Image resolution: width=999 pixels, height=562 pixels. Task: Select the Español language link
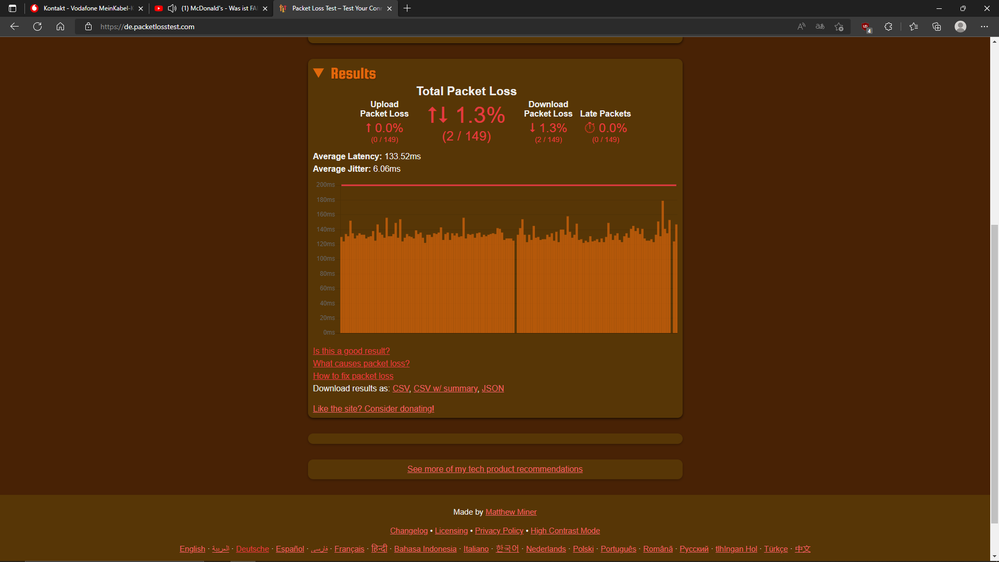pyautogui.click(x=290, y=549)
